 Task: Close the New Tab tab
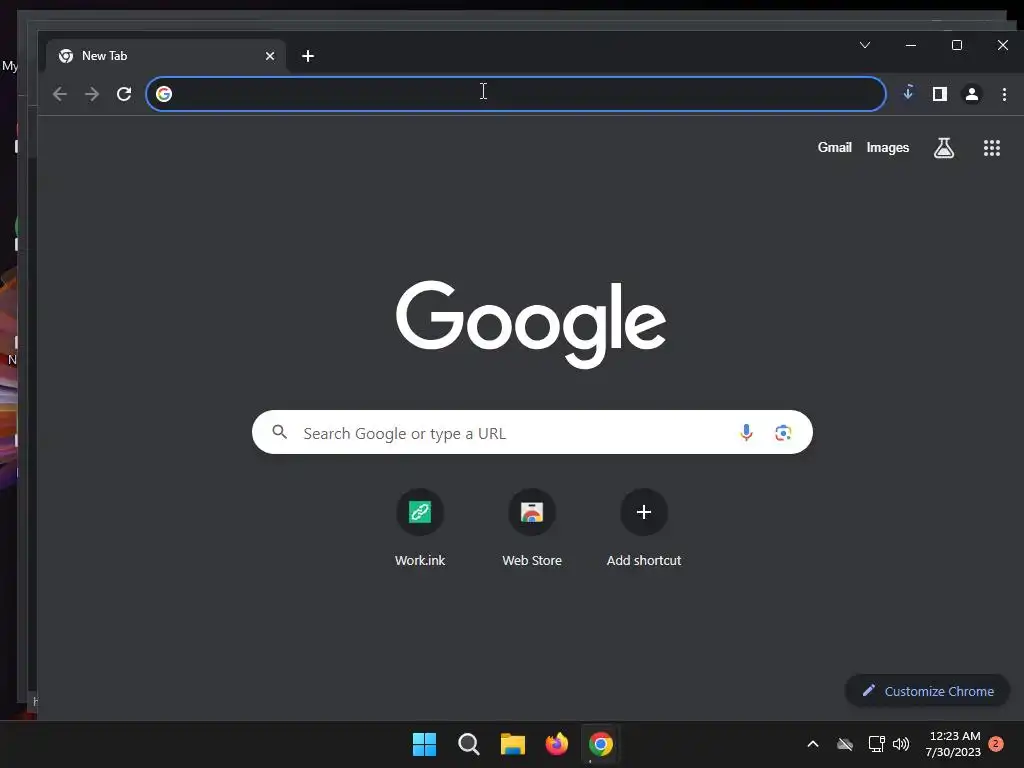point(270,56)
